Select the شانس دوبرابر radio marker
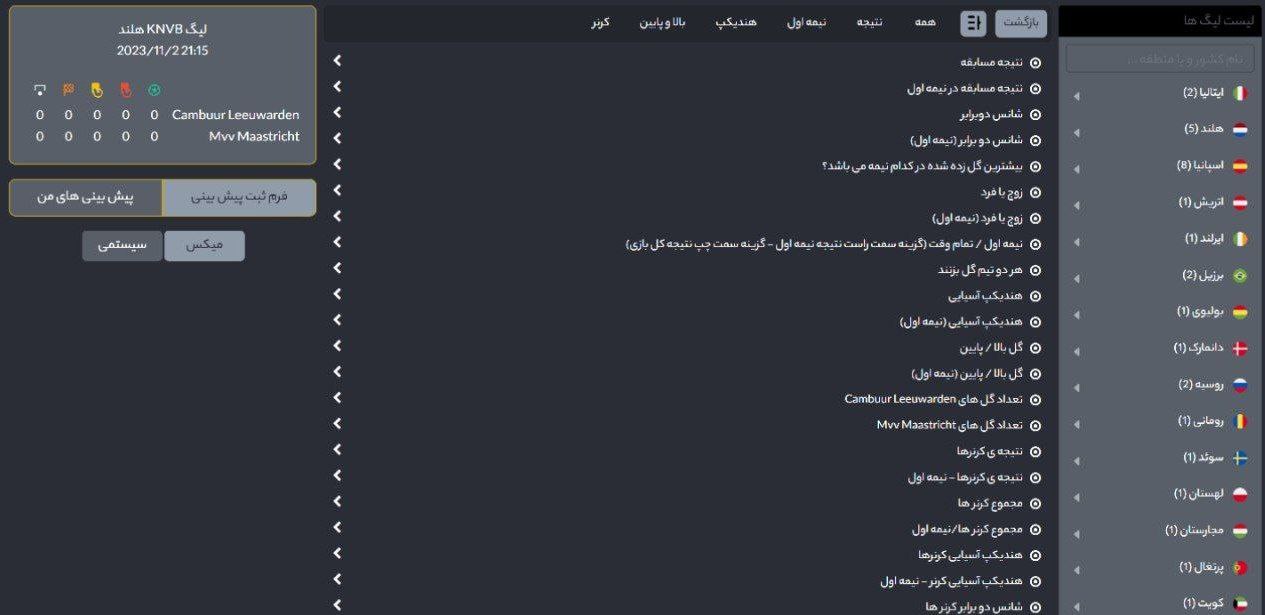The height and width of the screenshot is (615, 1265). (1035, 114)
